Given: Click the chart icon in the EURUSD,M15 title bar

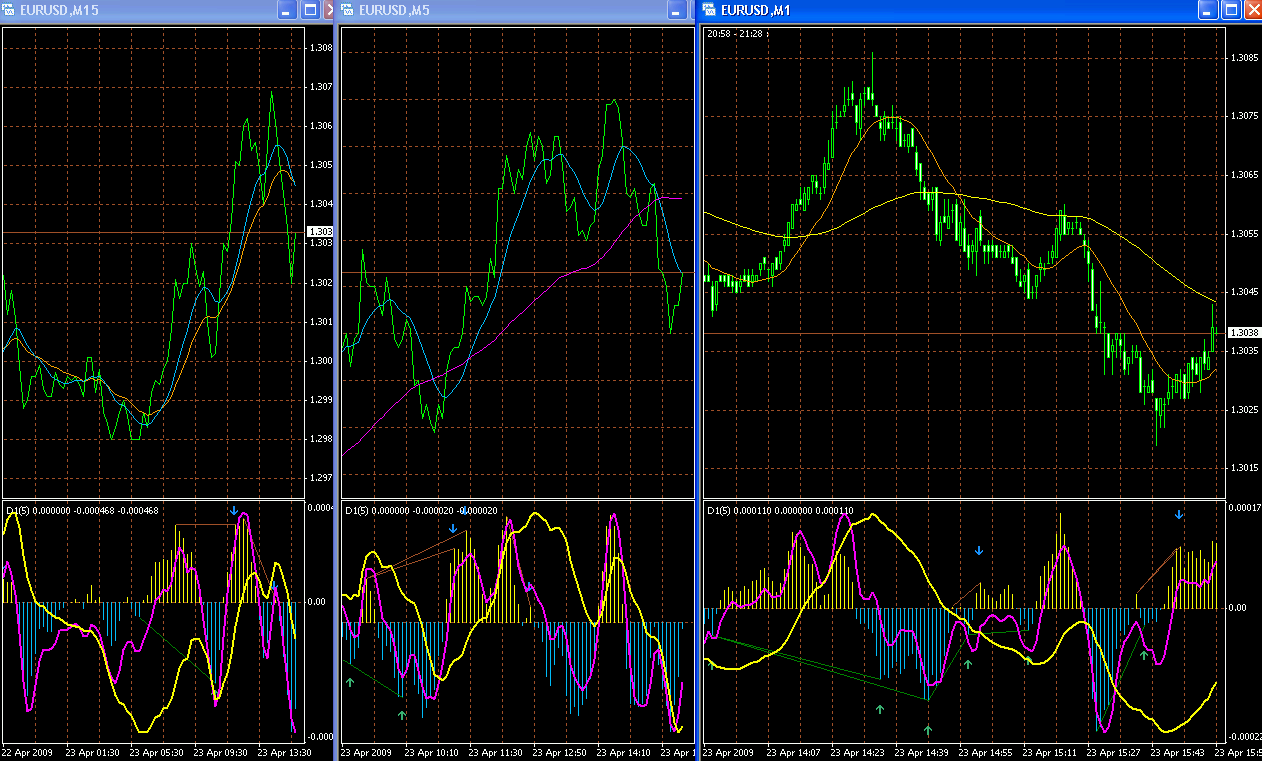Looking at the screenshot, I should point(10,10).
